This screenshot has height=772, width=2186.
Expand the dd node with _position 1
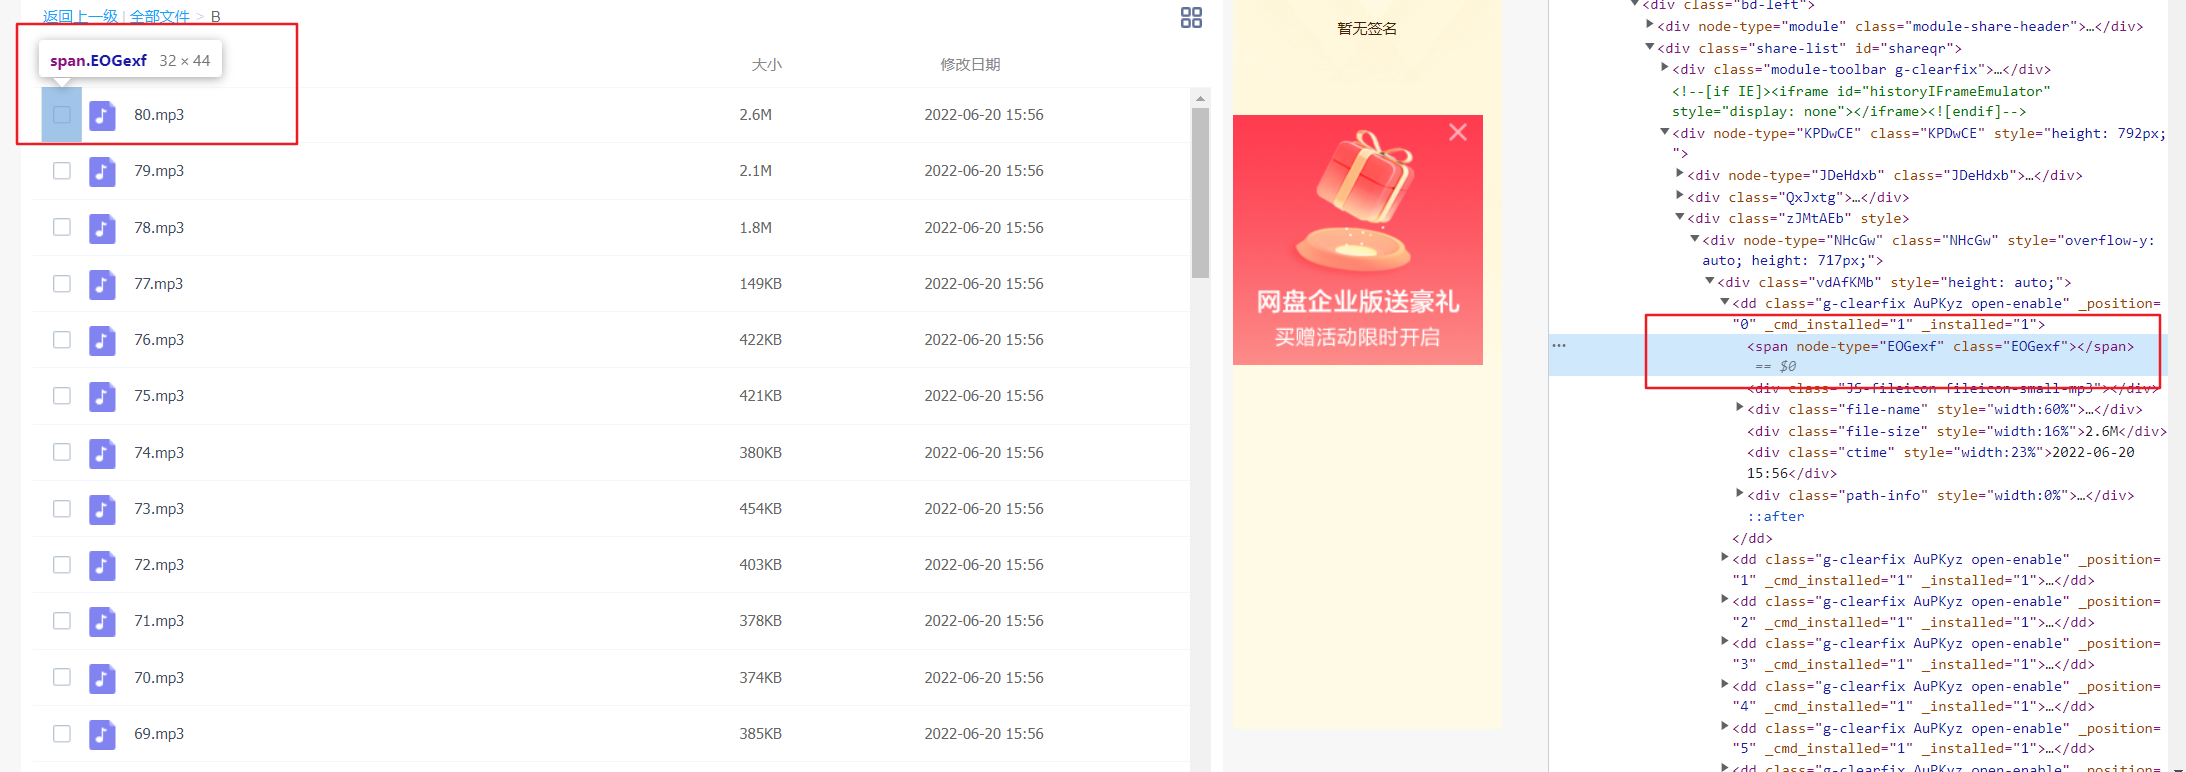pos(1725,558)
